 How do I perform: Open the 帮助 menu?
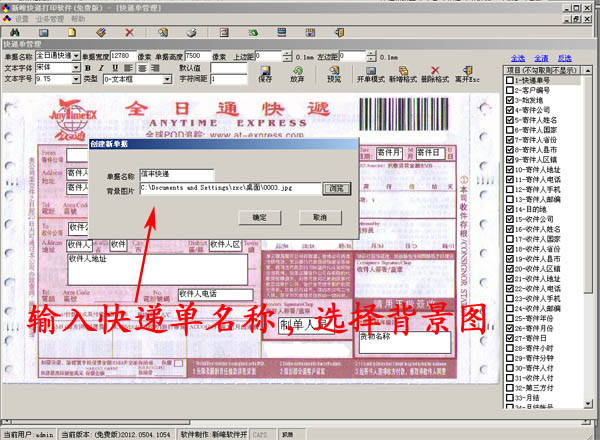click(78, 19)
